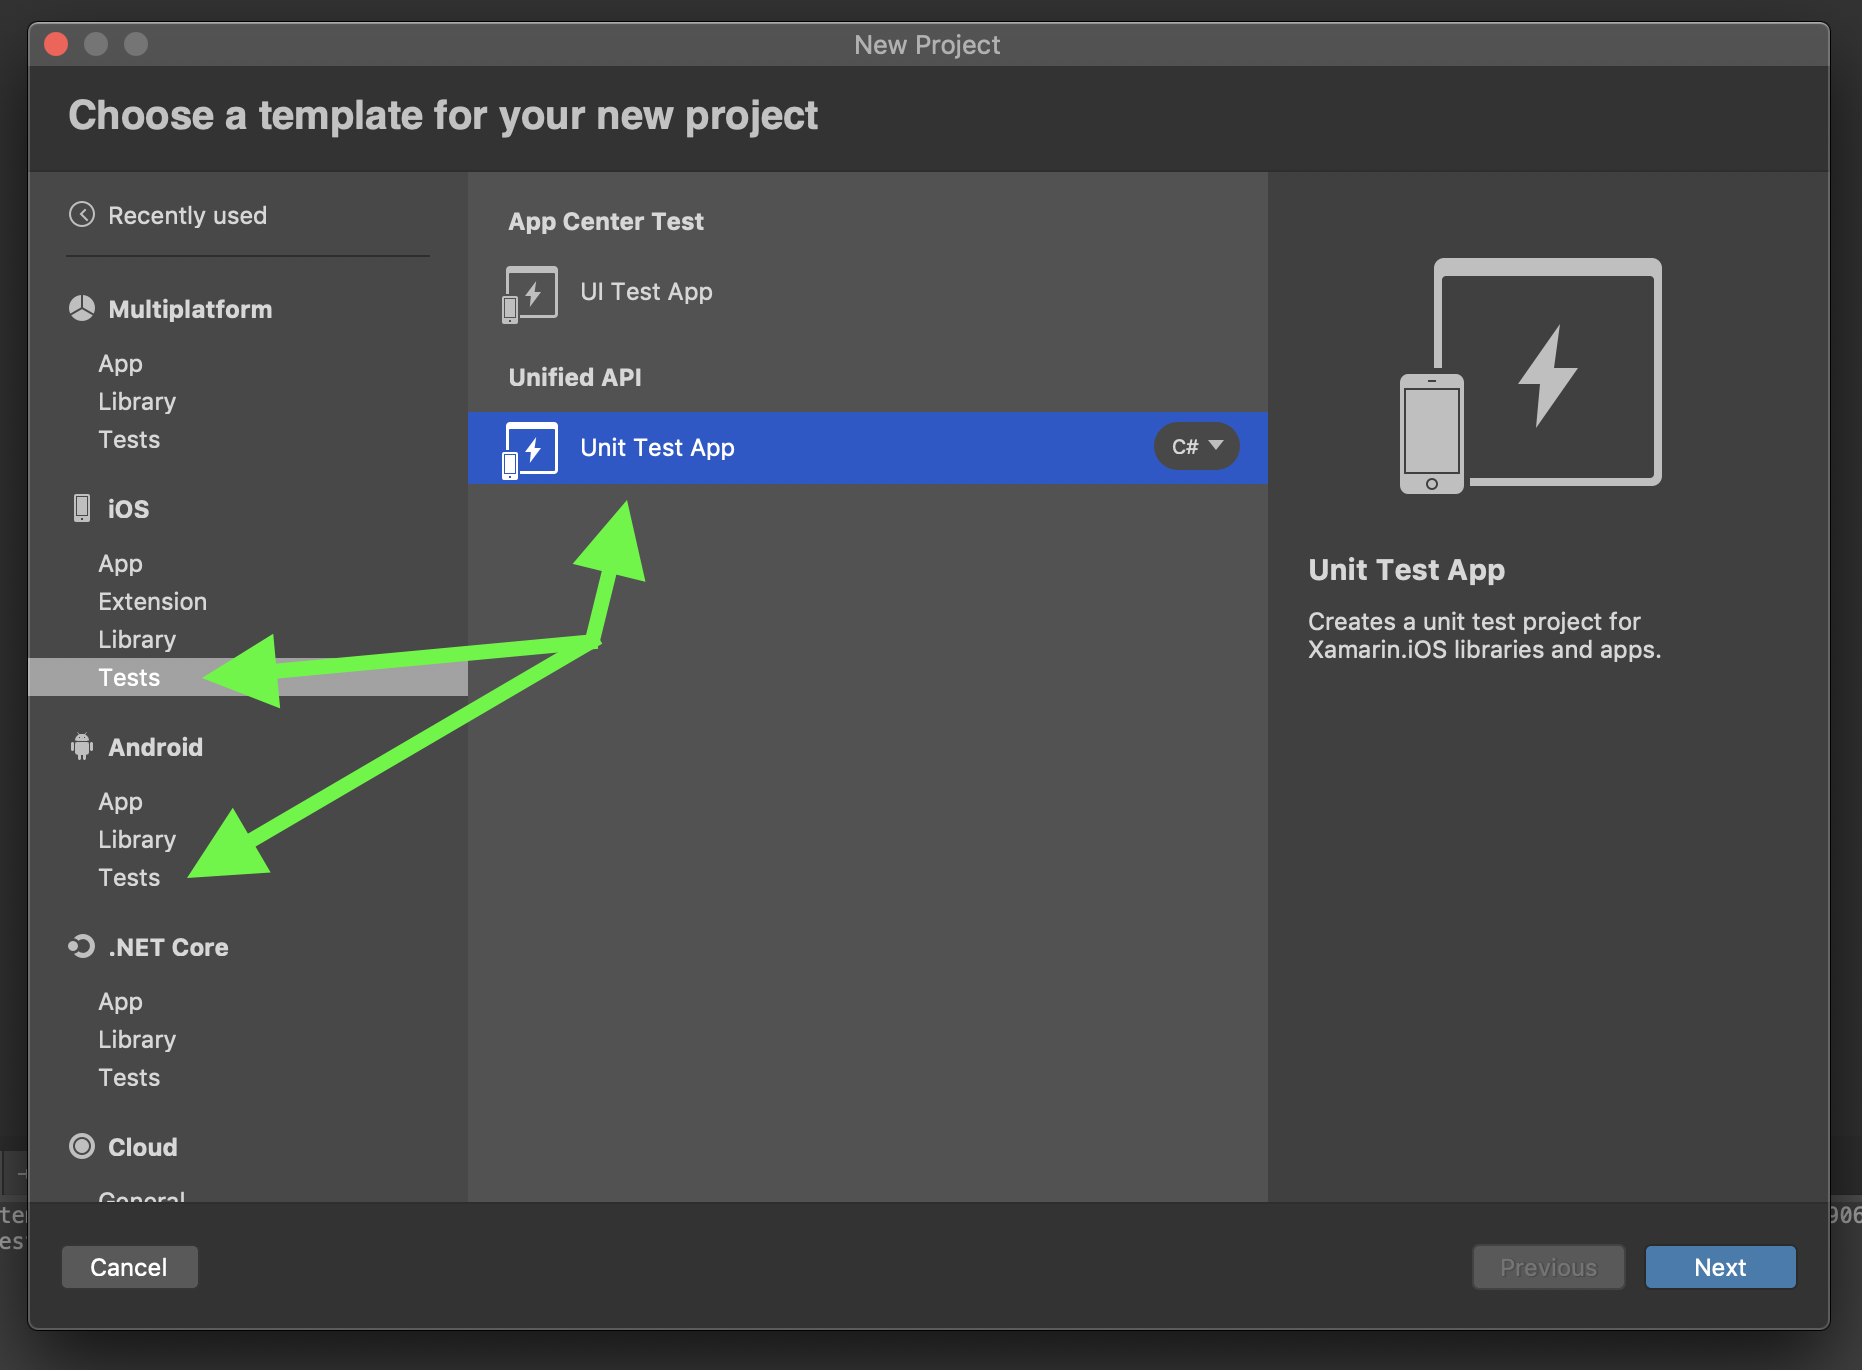The width and height of the screenshot is (1862, 1370).
Task: Select the Android robot icon
Action: click(80, 747)
